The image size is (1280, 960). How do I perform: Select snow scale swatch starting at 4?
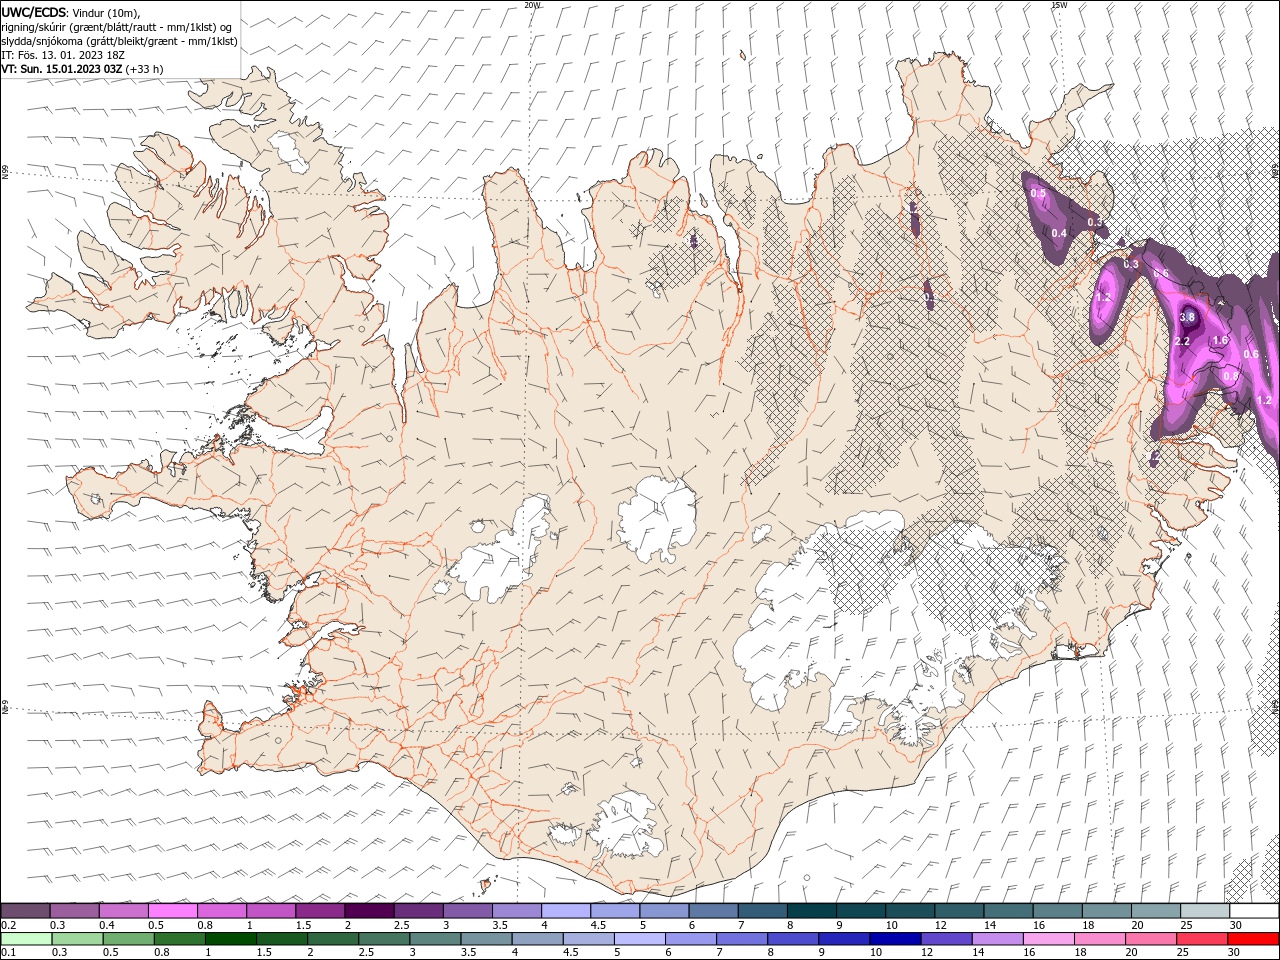(566, 911)
